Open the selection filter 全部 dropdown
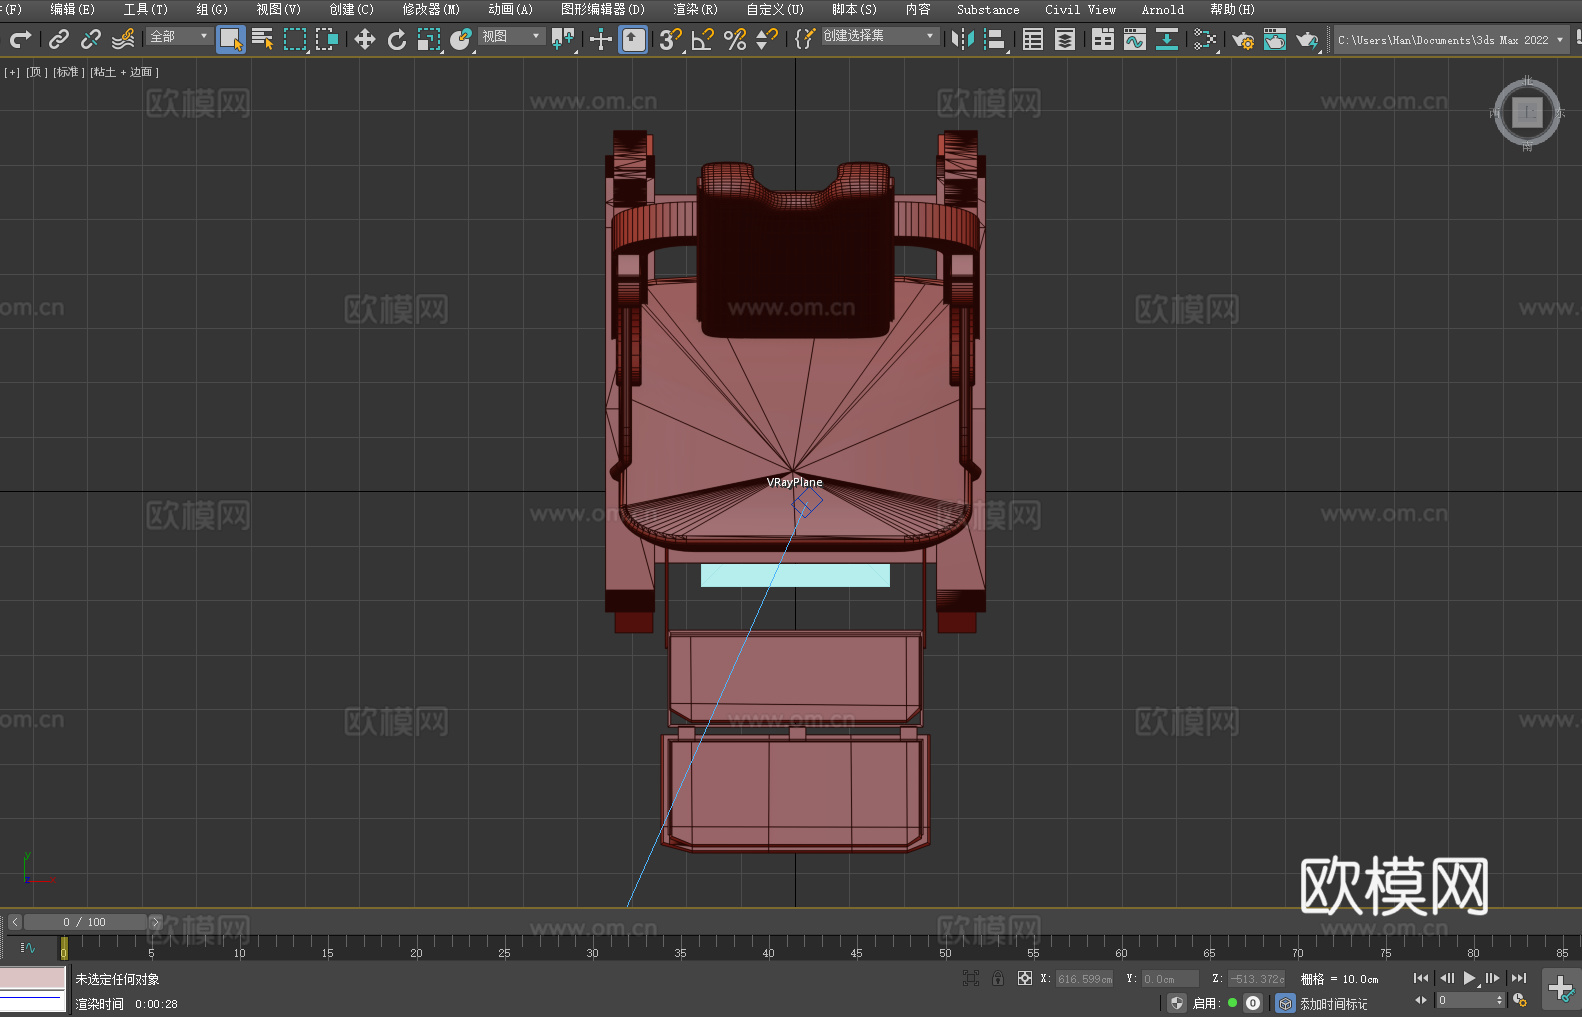Screen dimensions: 1582x1017 [179, 36]
